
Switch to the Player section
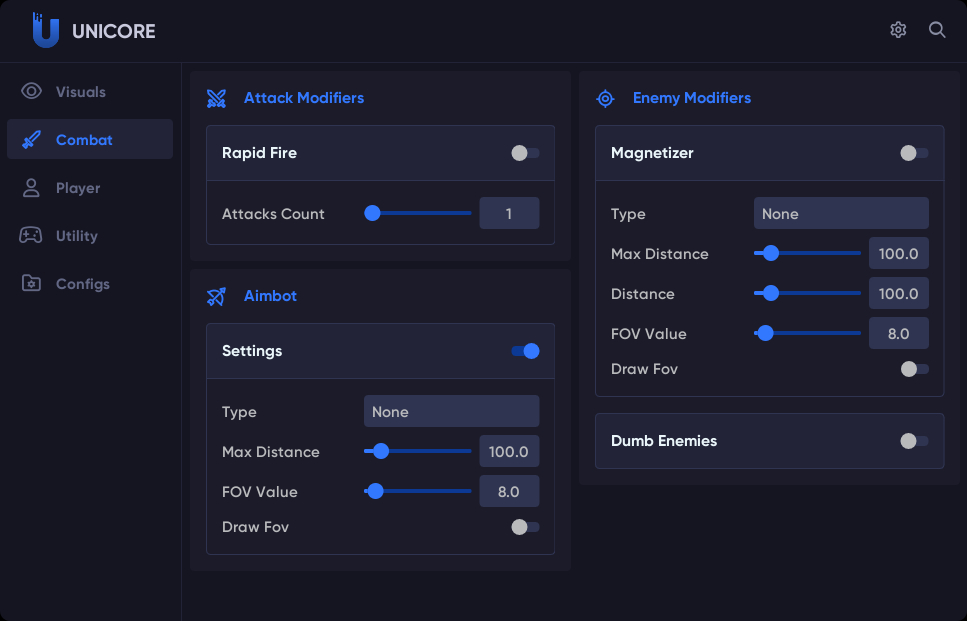click(x=80, y=187)
